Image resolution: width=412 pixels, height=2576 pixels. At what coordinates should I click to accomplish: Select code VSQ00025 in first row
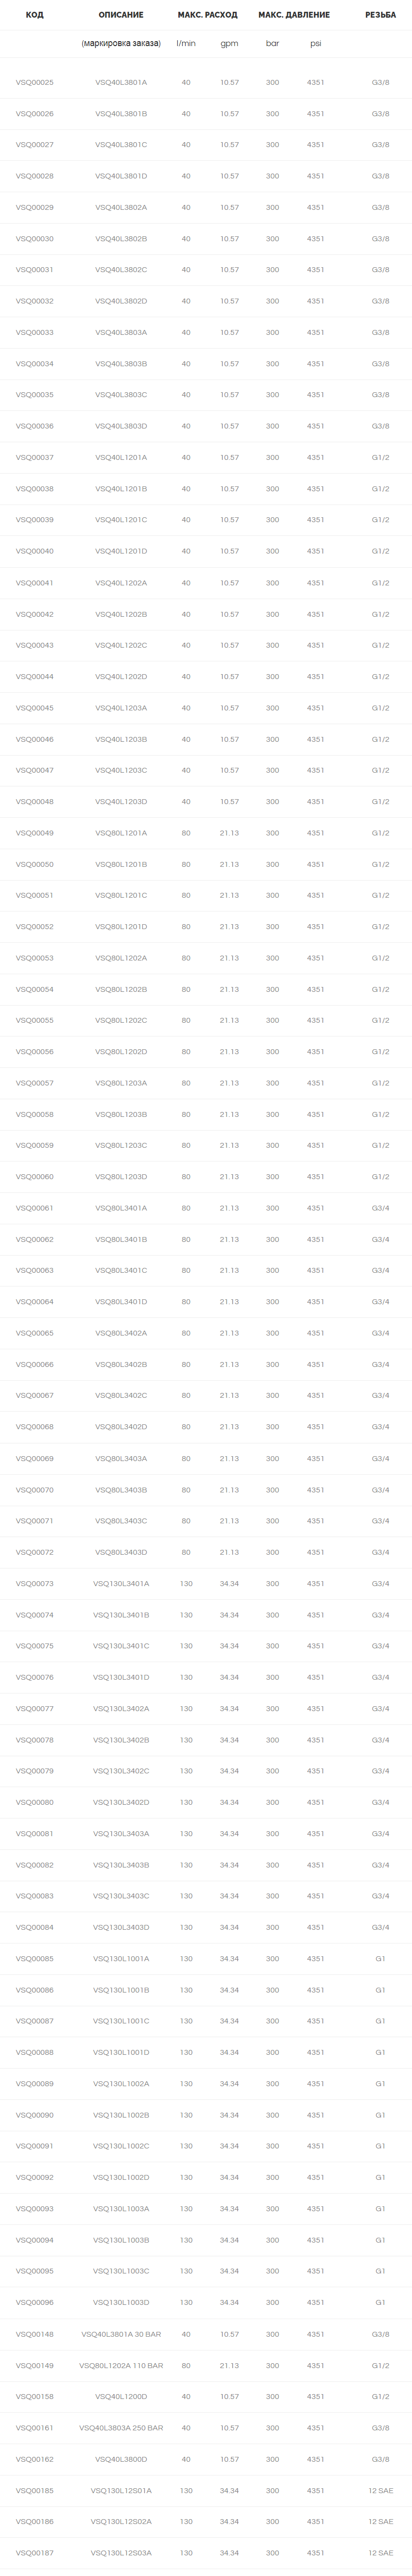(35, 82)
